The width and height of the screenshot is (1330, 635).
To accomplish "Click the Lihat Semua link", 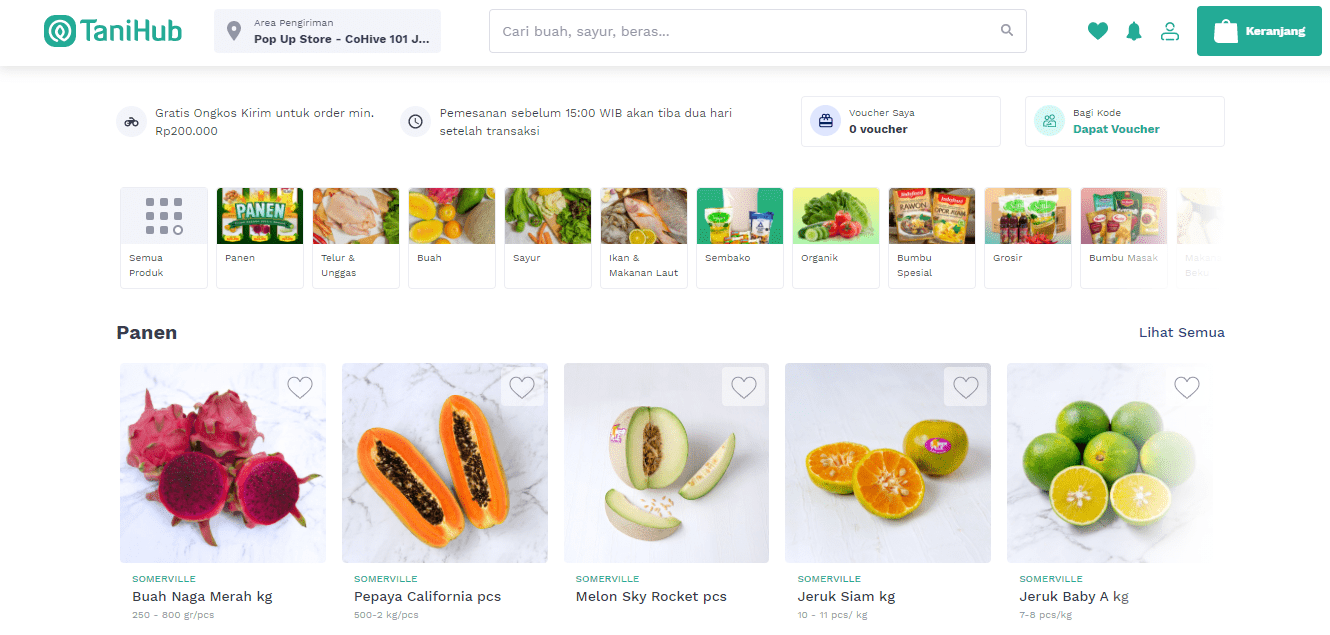I will click(1181, 333).
